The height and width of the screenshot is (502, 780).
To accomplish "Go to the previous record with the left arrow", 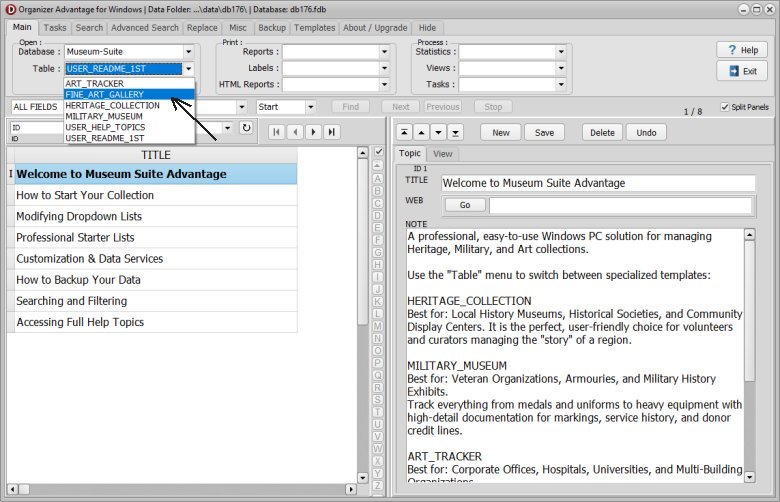I will pyautogui.click(x=294, y=131).
